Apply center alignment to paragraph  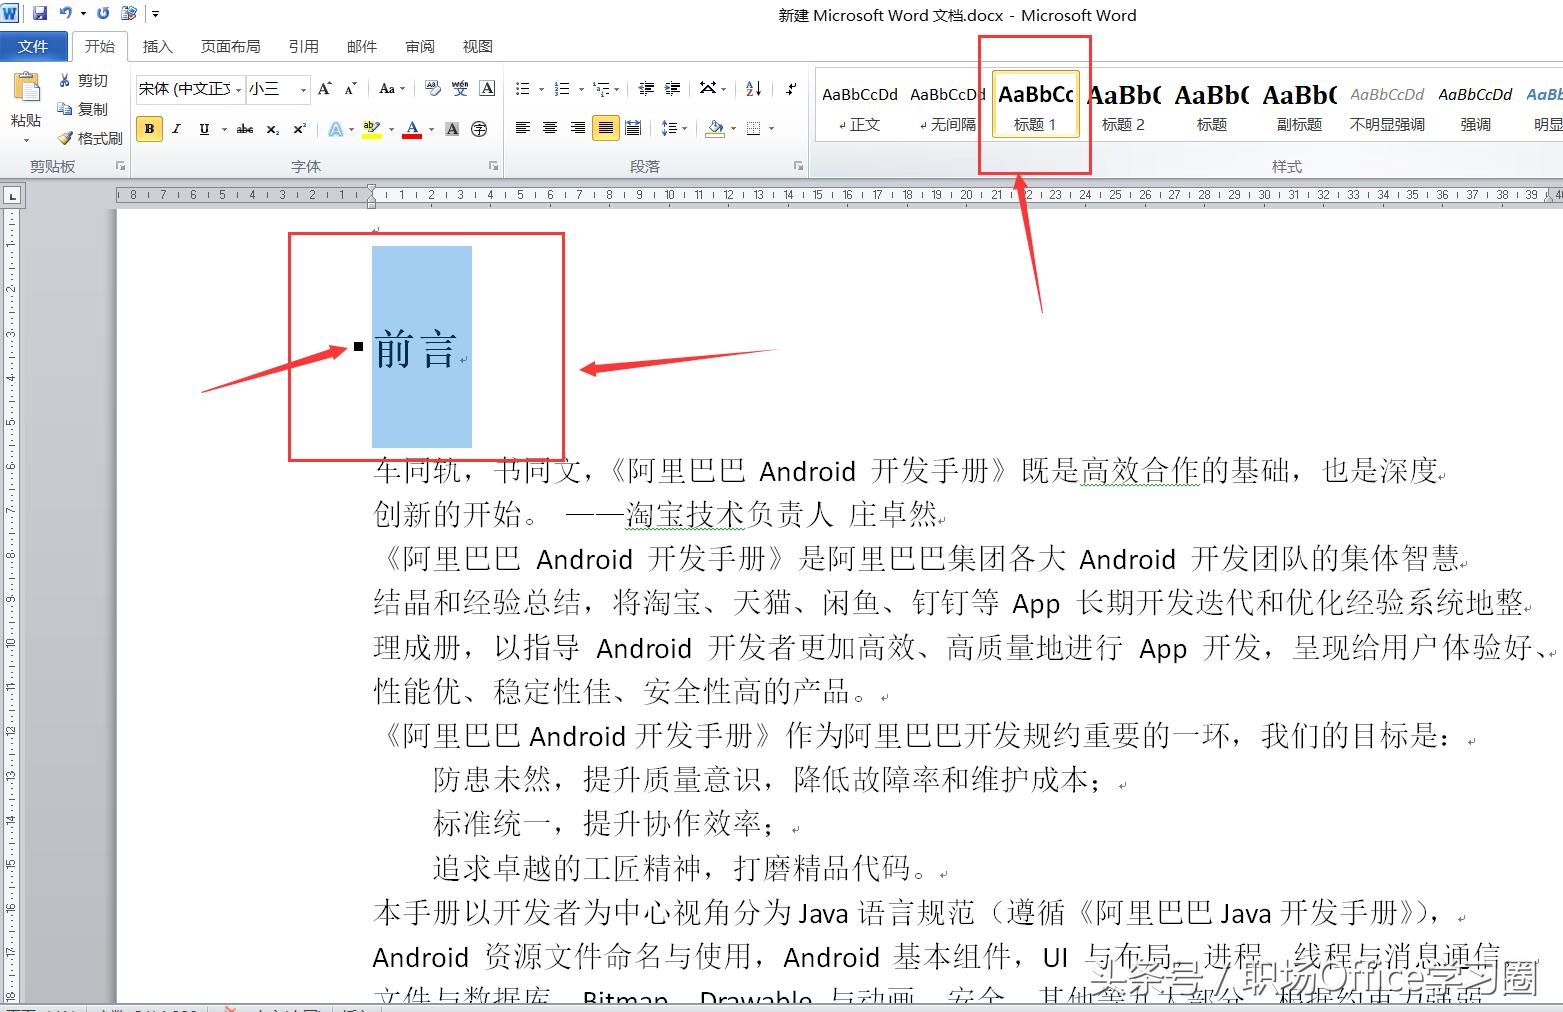[549, 128]
